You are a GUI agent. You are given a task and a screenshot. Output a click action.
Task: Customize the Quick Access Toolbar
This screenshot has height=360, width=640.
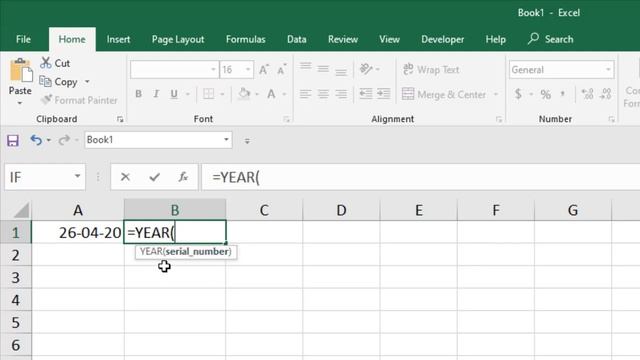[247, 141]
